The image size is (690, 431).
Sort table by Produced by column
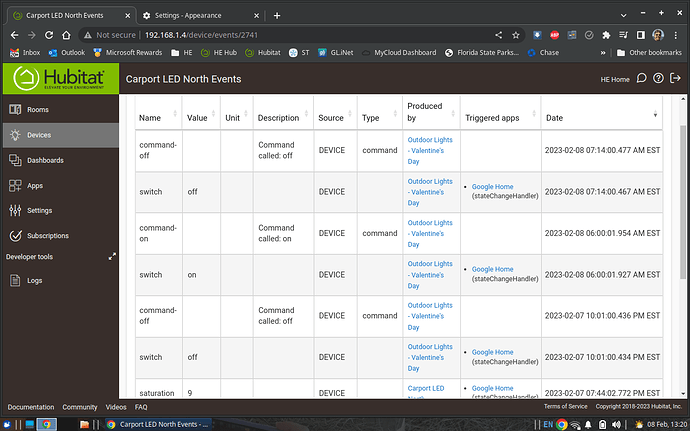pos(431,113)
